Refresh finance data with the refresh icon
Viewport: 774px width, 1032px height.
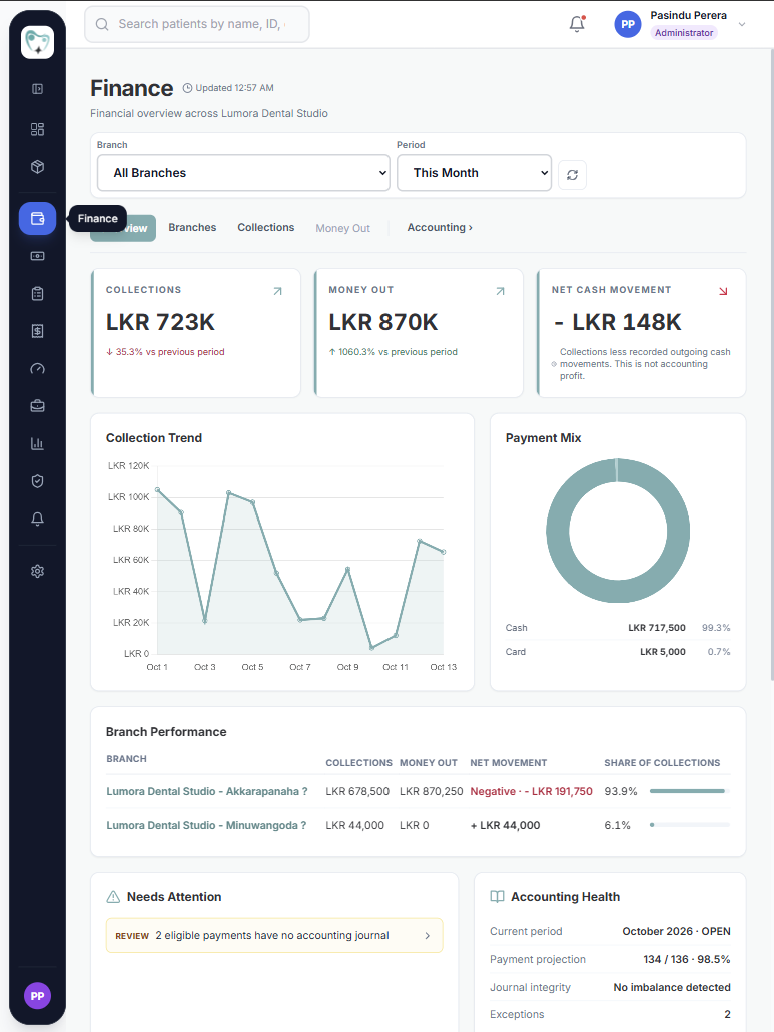[x=573, y=175]
